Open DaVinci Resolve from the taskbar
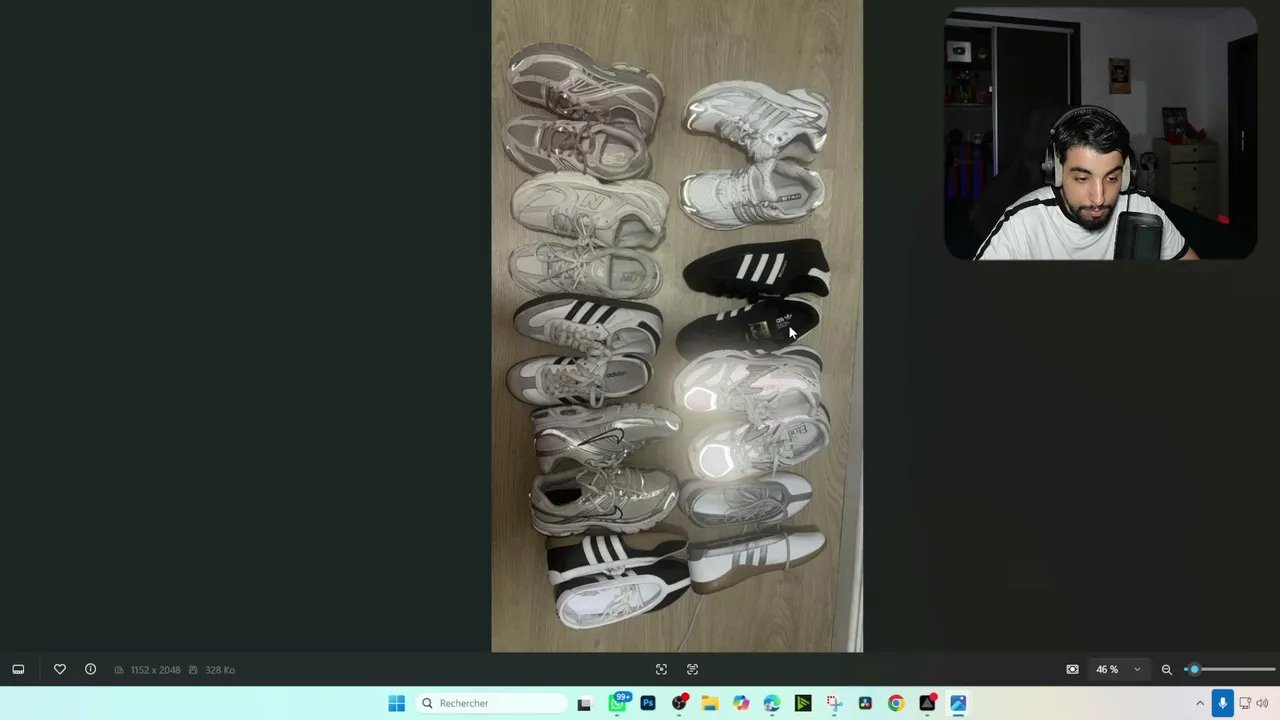The image size is (1280, 720). pyautogui.click(x=865, y=703)
